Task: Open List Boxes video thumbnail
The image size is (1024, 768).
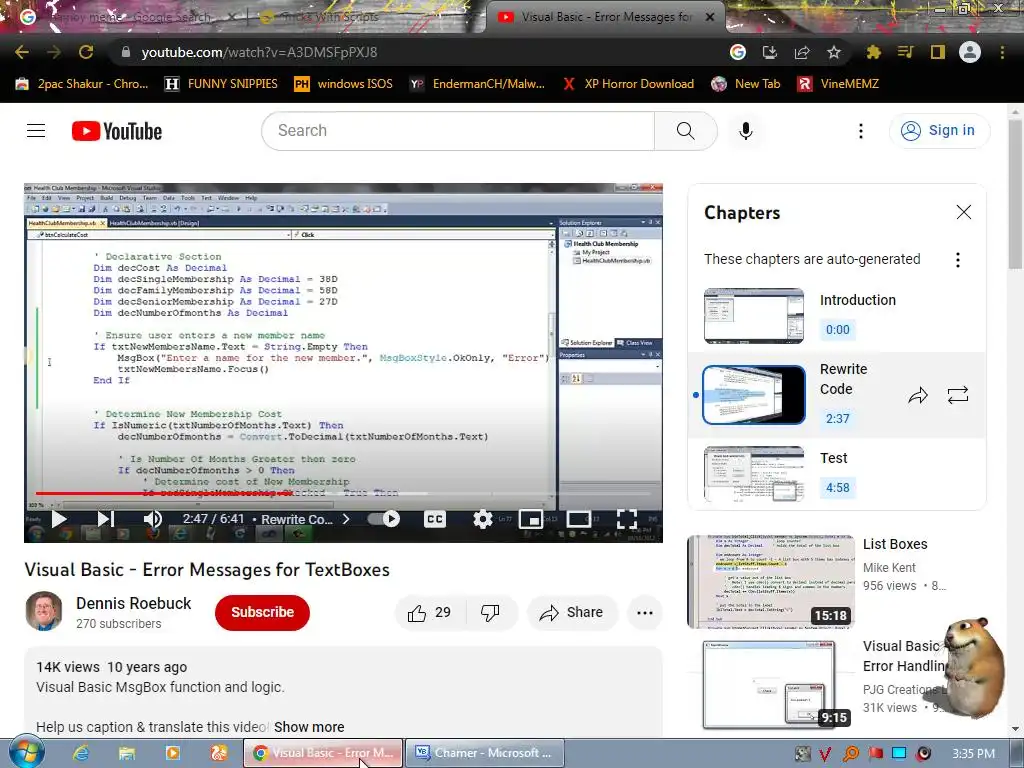Action: pos(771,581)
